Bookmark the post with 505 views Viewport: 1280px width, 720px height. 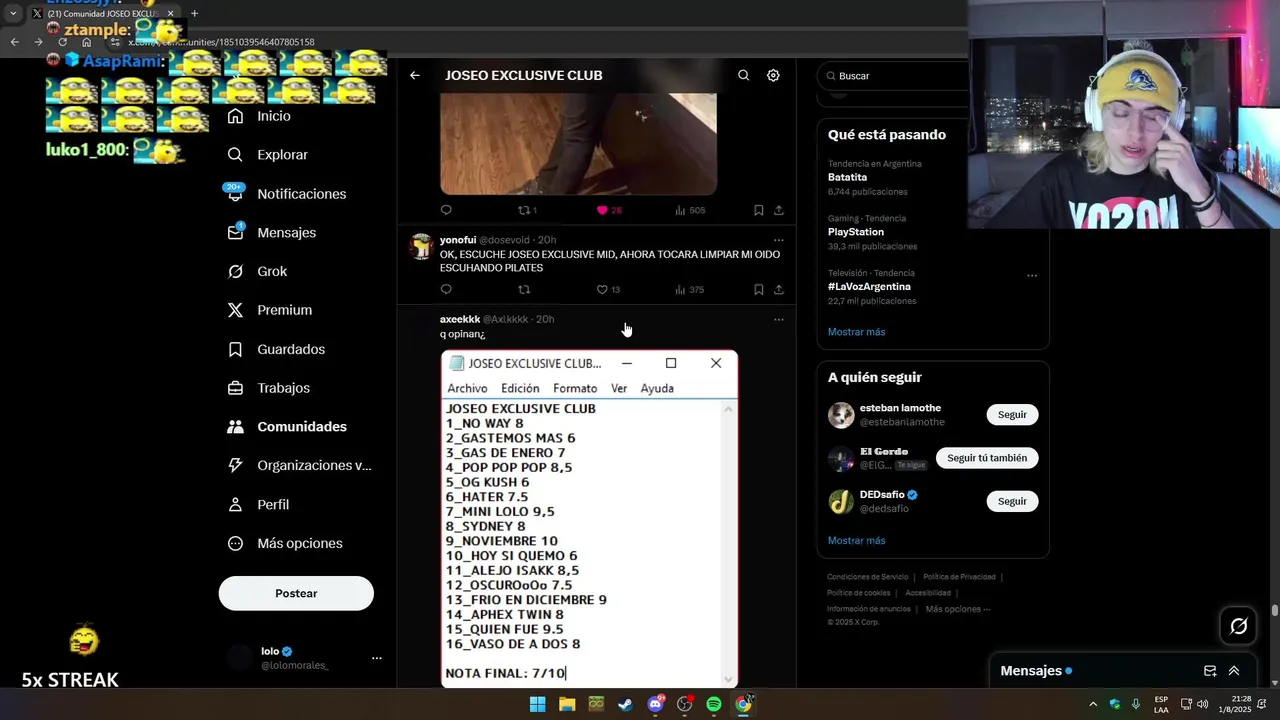(x=759, y=210)
